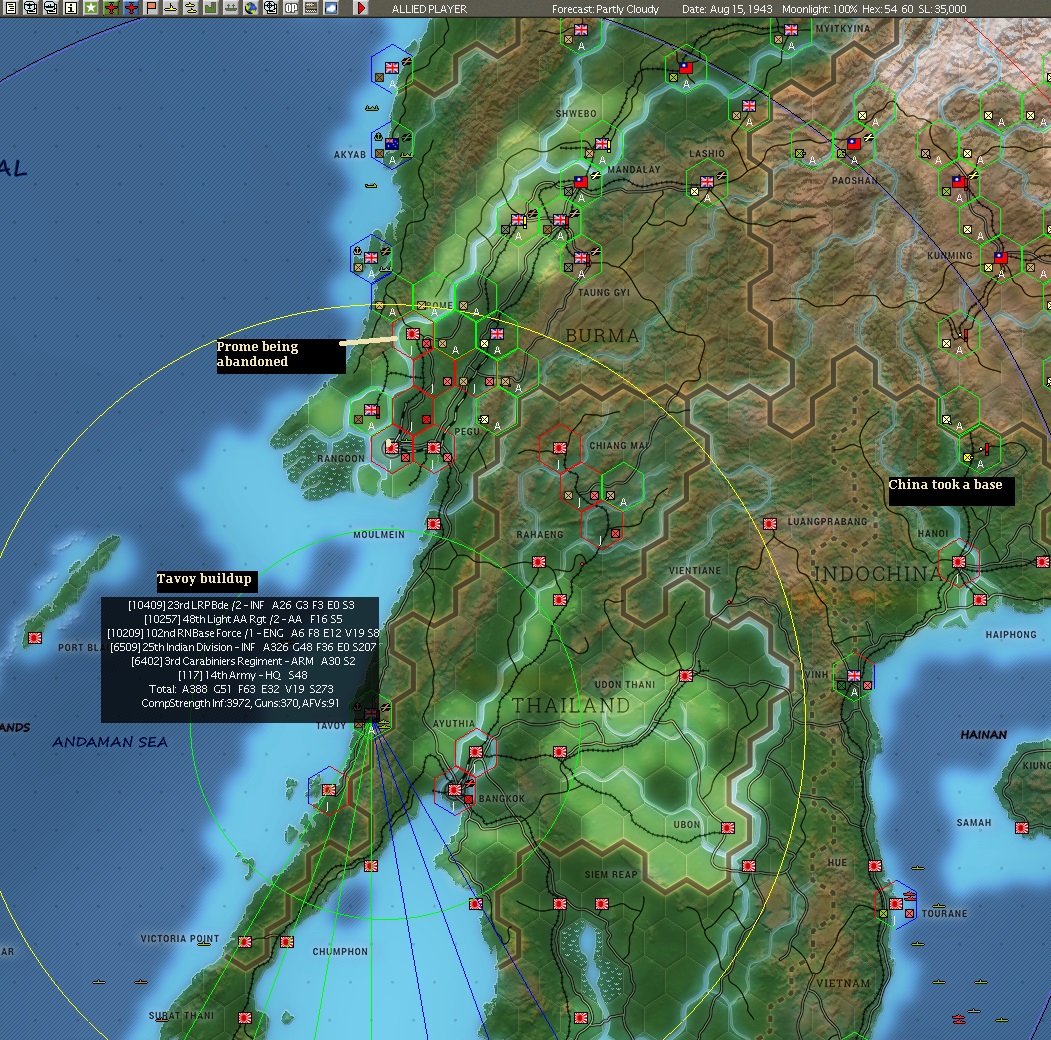Select the Japanese base at Samah

click(x=1022, y=828)
